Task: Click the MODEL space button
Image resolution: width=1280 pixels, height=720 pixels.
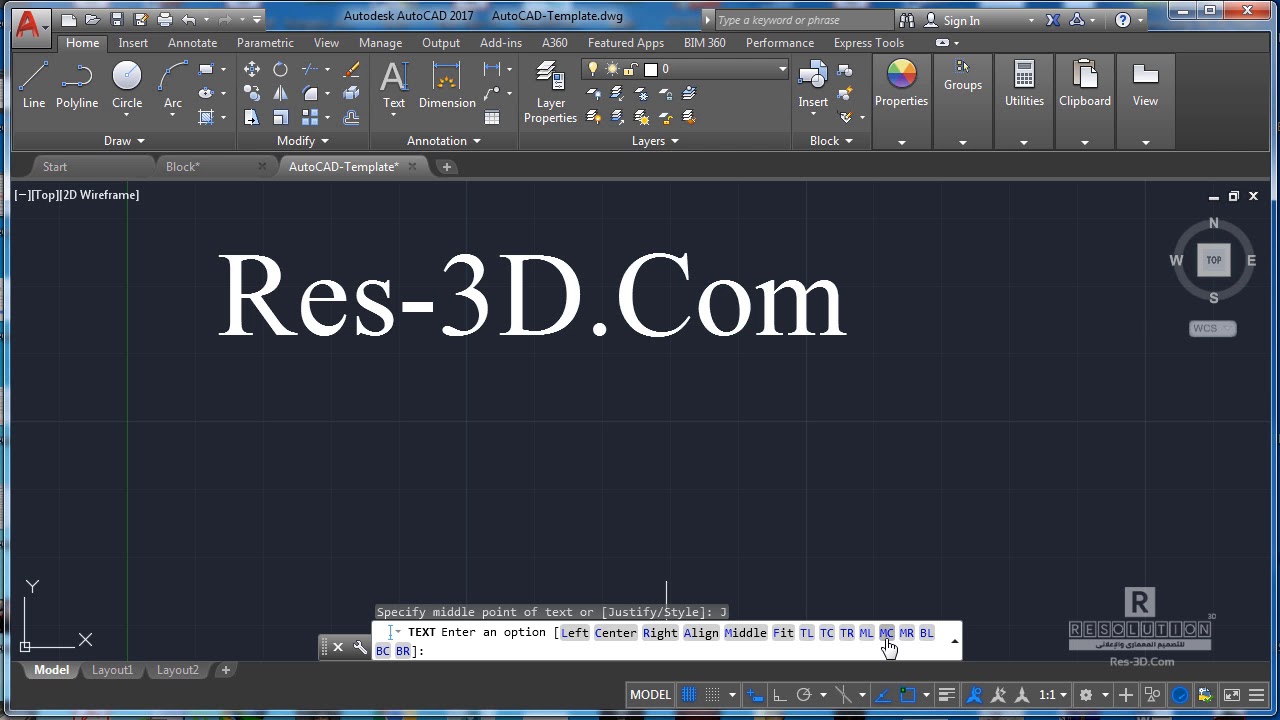Action: (650, 695)
